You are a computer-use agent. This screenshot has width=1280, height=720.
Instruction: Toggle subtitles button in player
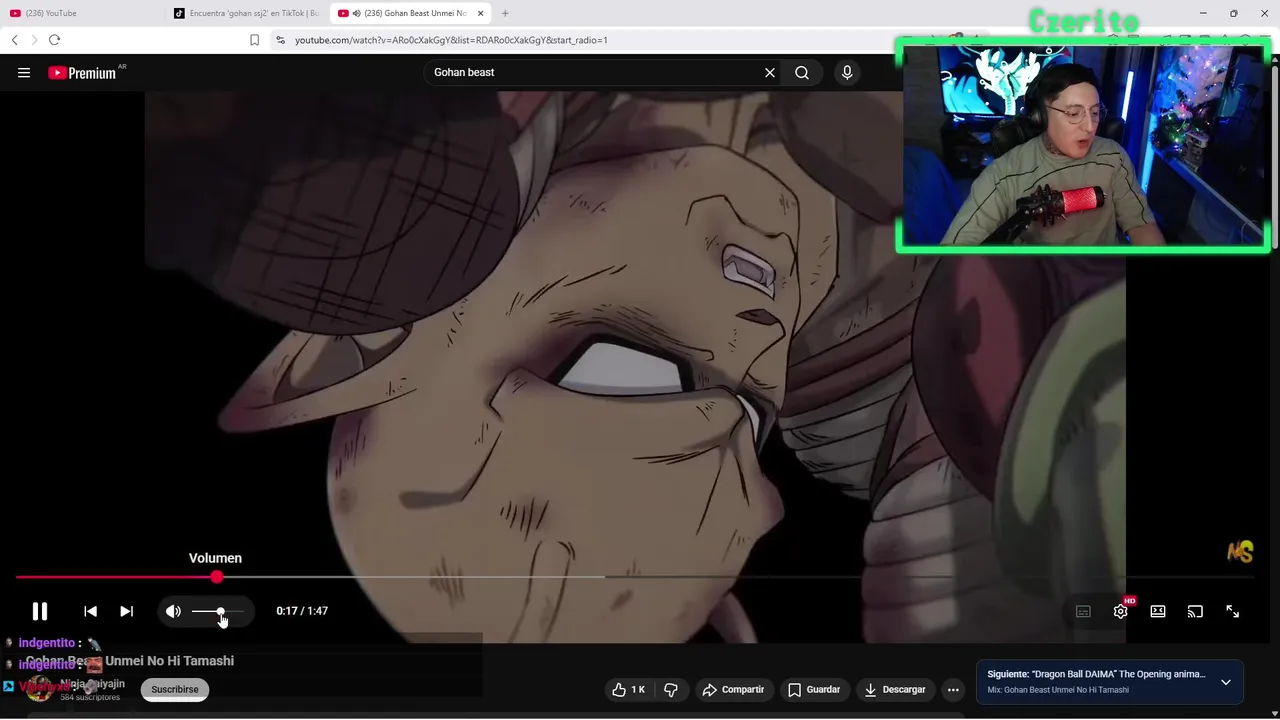coord(1083,611)
